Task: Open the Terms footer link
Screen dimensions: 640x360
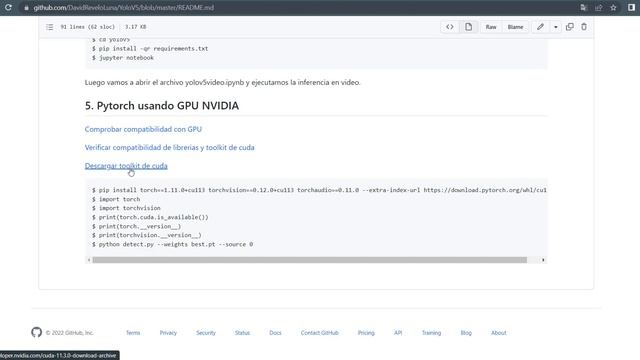Action: 133,333
